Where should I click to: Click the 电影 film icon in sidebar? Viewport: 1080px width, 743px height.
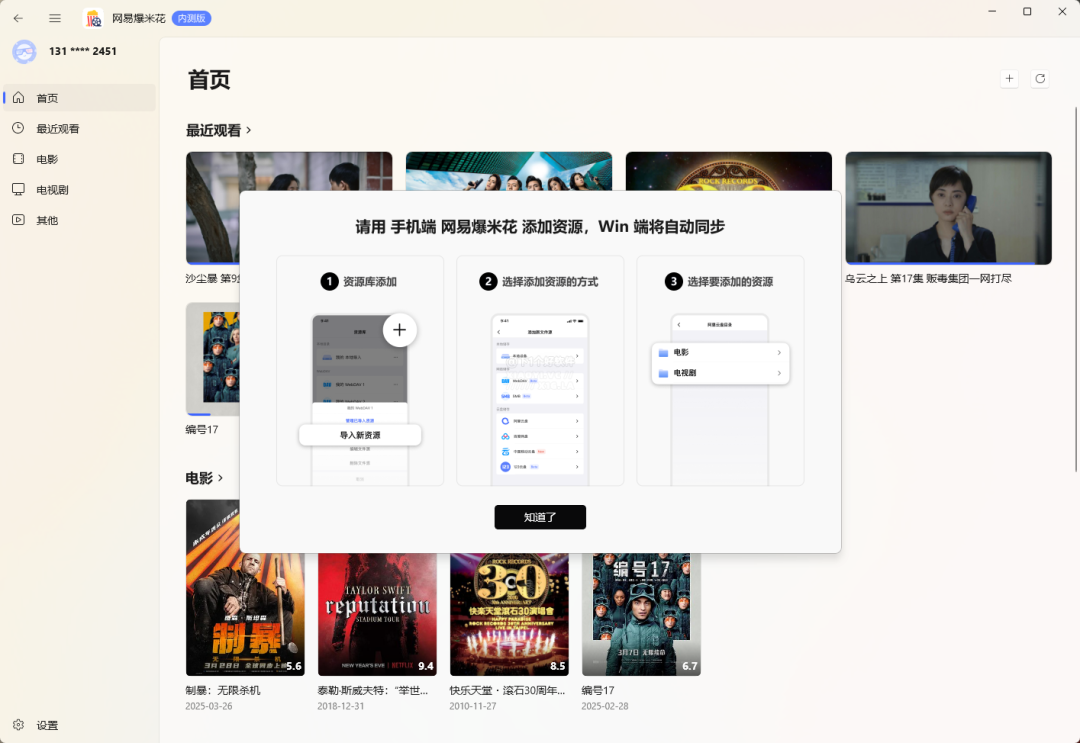click(19, 158)
